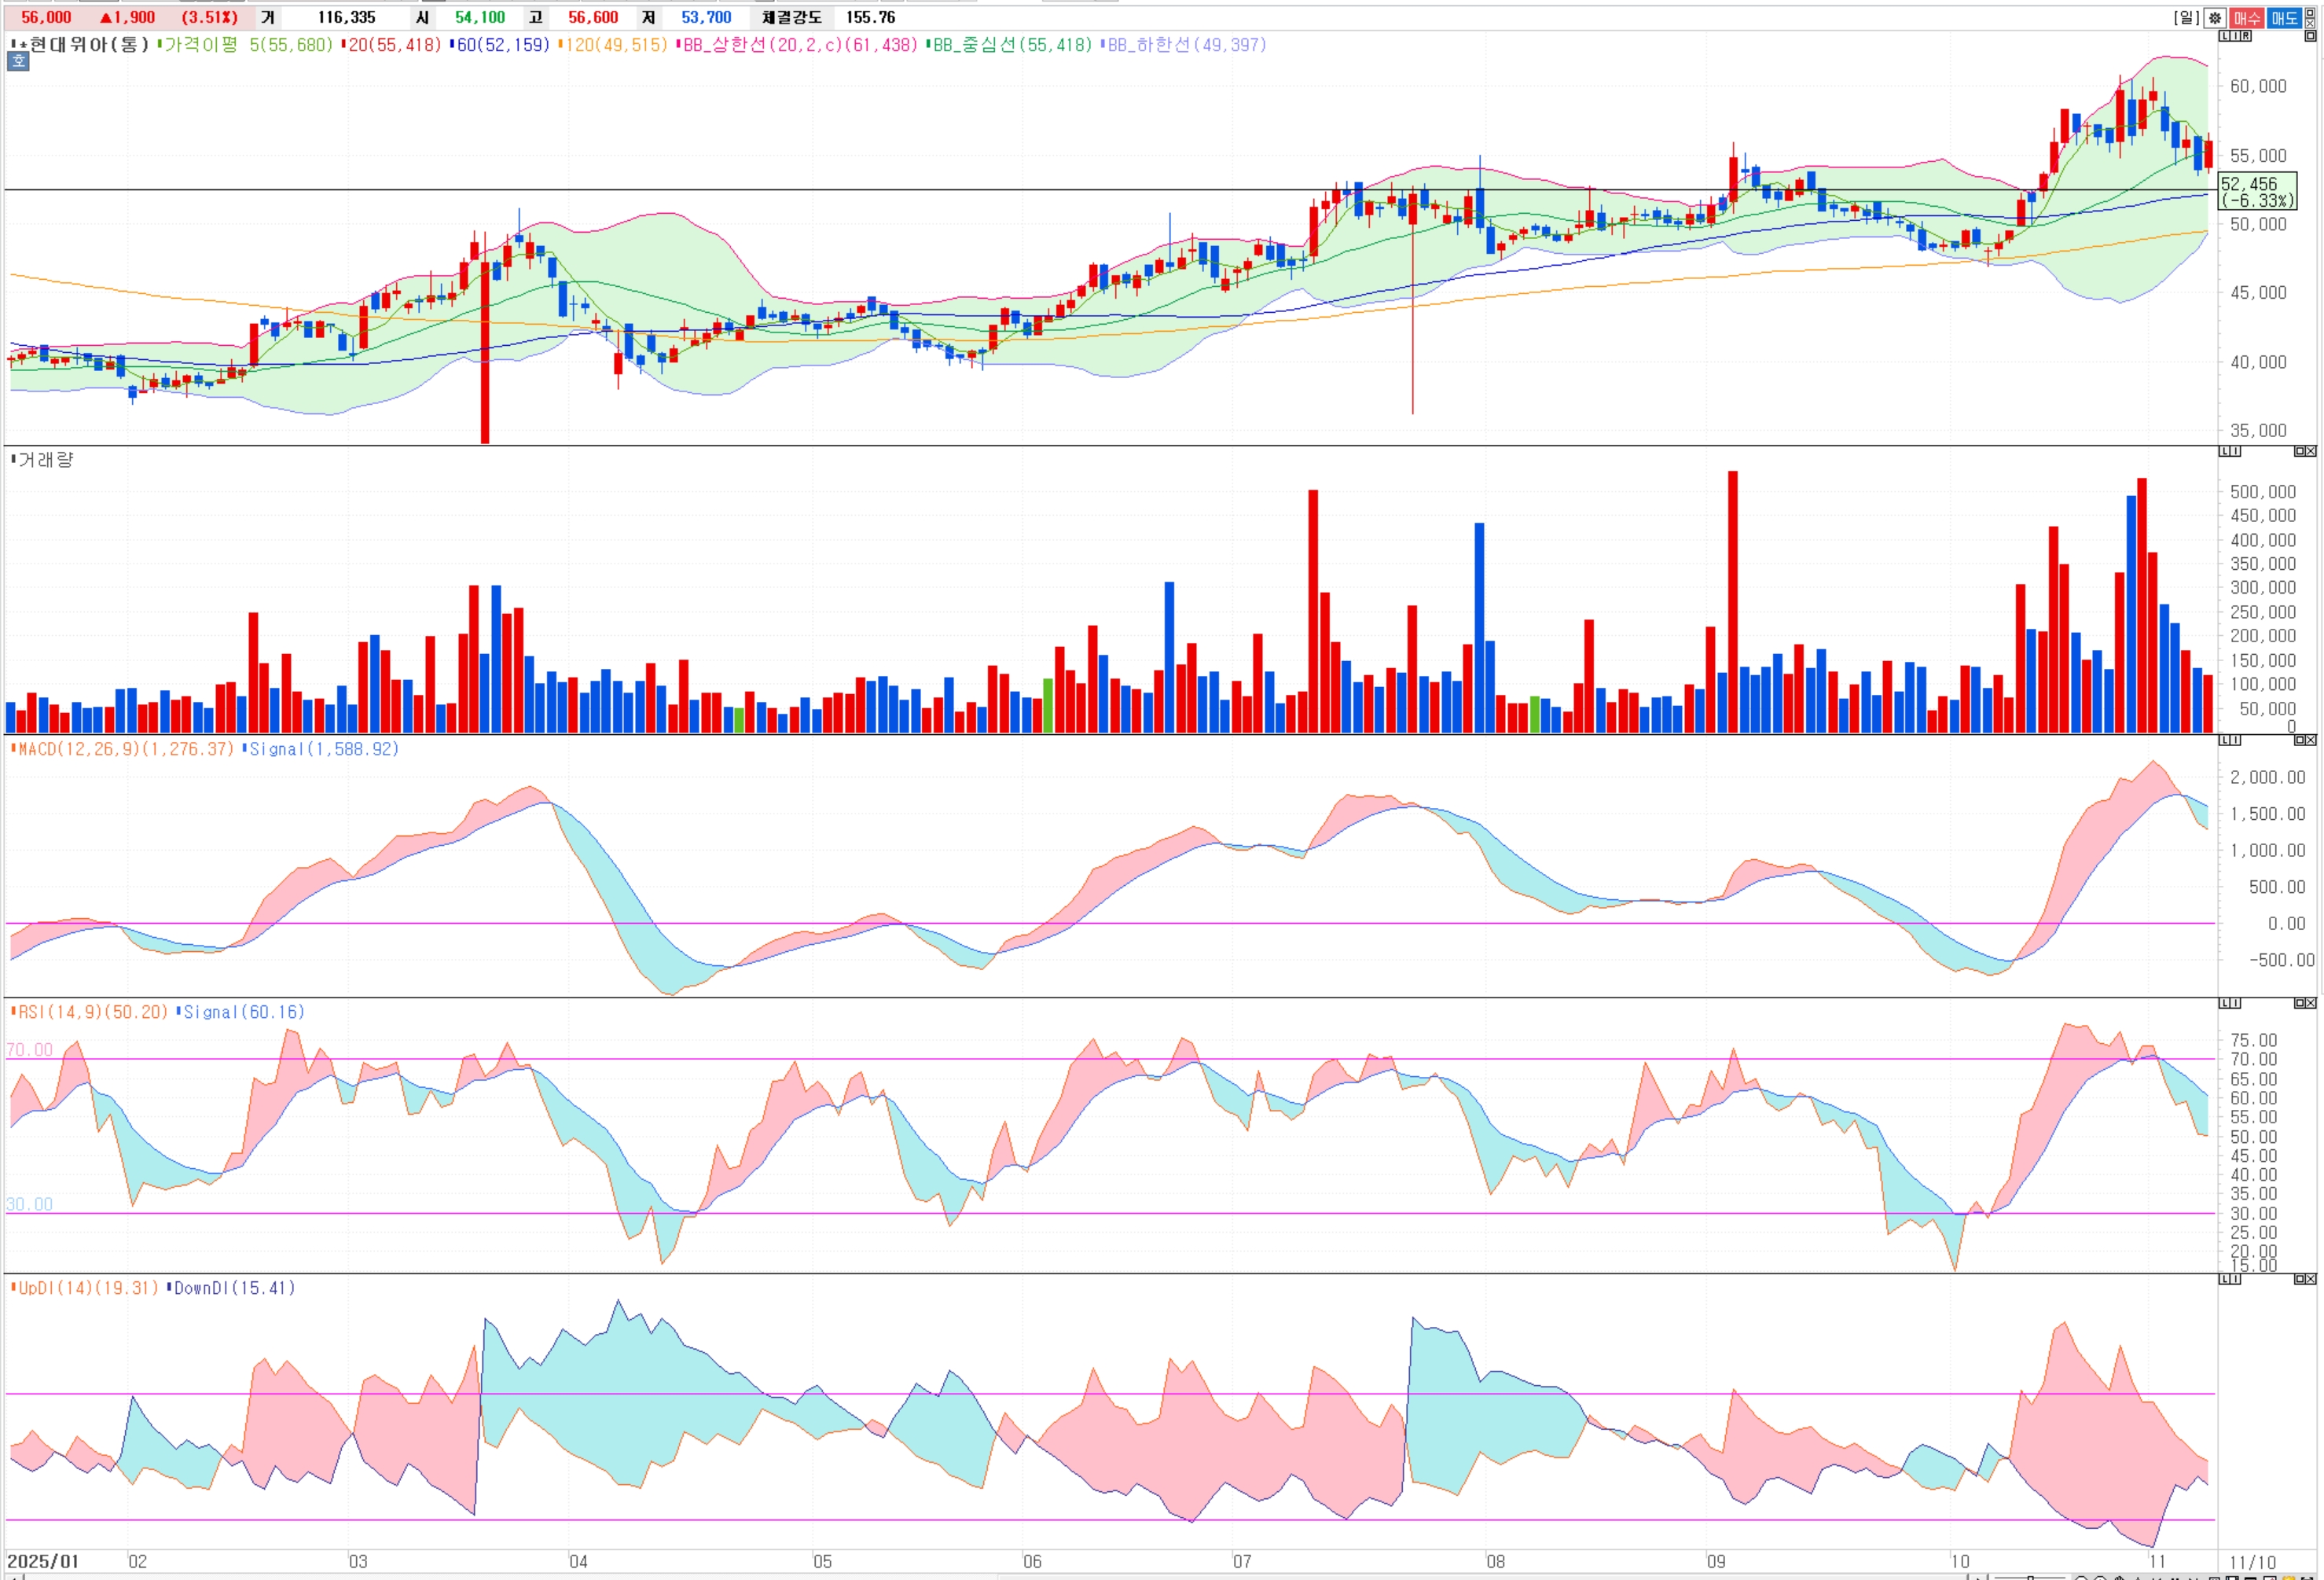The width and height of the screenshot is (2324, 1580).
Task: Click the chart zoom slider at bottom
Action: (x=2030, y=1577)
